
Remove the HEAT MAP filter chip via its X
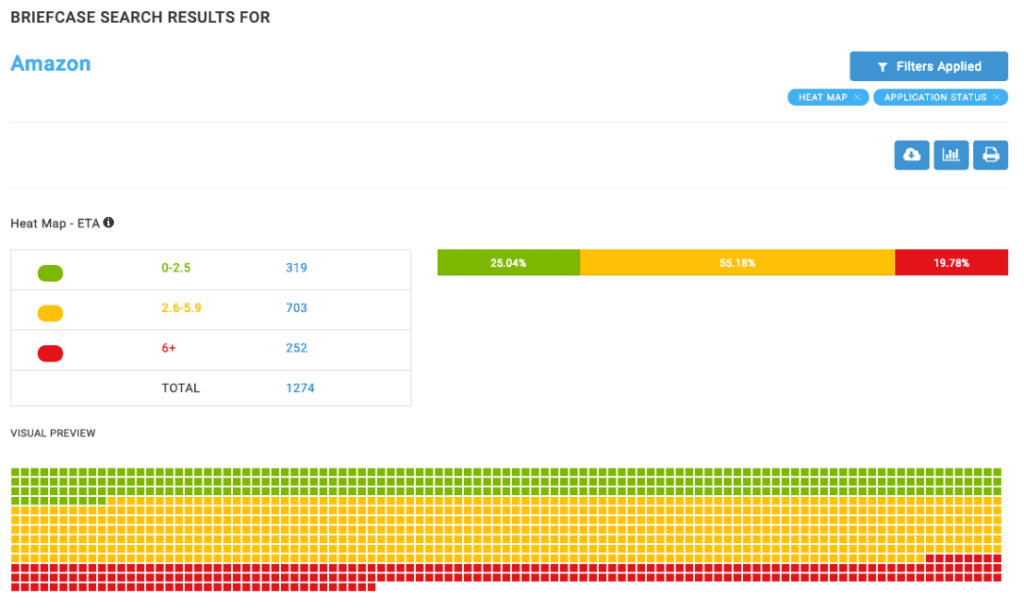tap(857, 97)
